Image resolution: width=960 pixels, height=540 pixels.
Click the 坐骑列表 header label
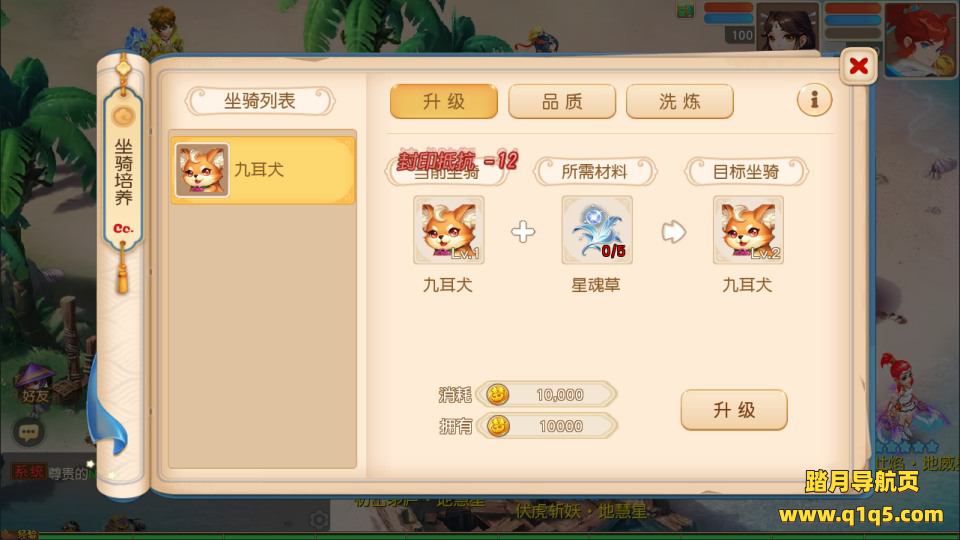(260, 101)
